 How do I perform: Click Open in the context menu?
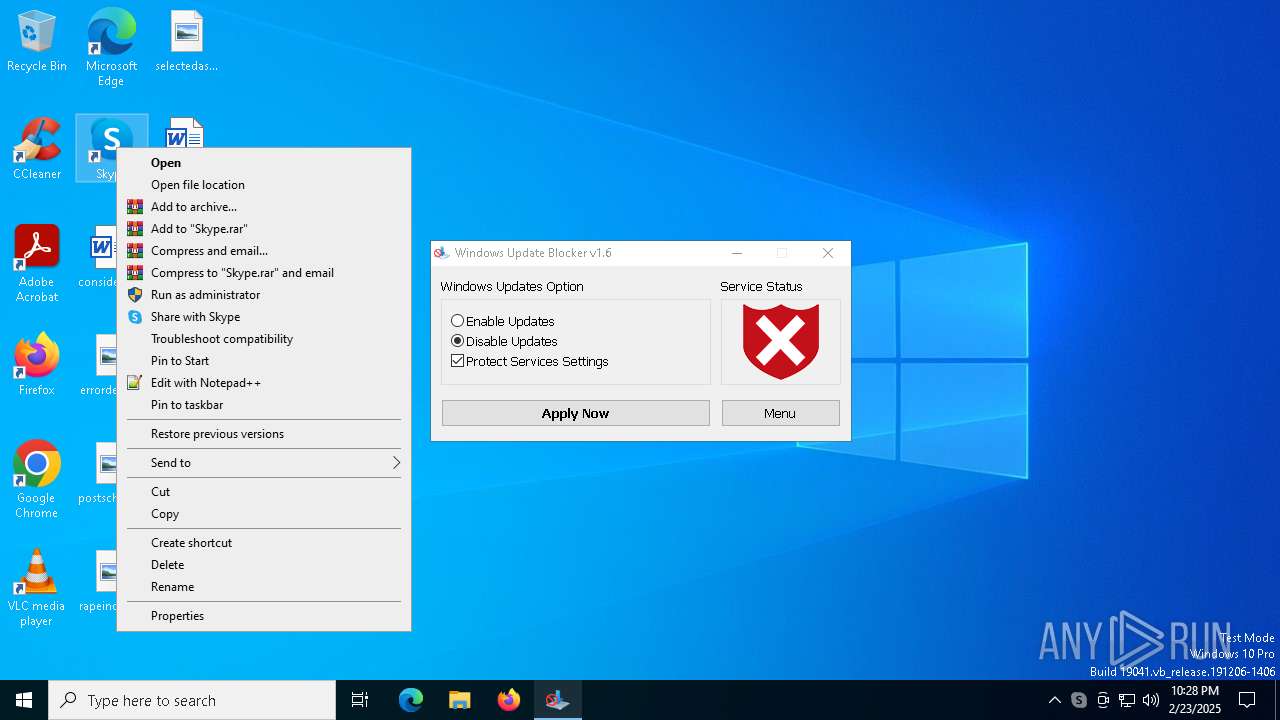(x=264, y=163)
